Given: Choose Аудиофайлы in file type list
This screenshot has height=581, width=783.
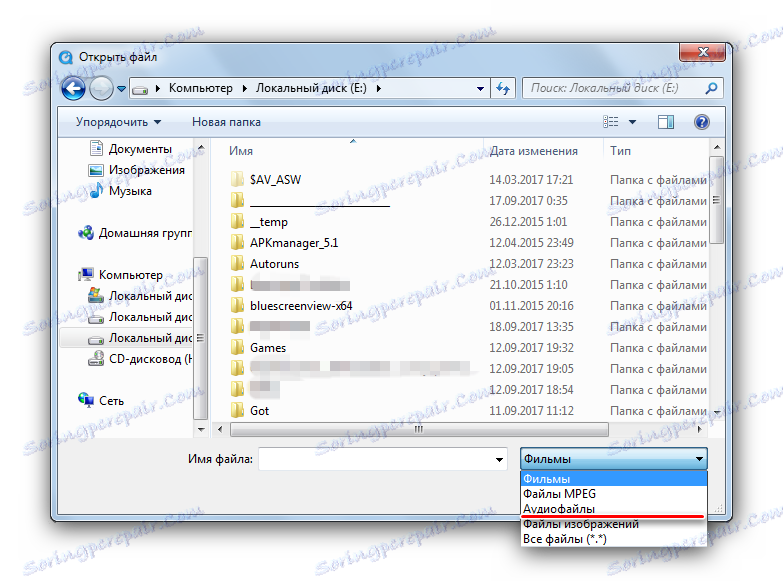Looking at the screenshot, I should [614, 509].
